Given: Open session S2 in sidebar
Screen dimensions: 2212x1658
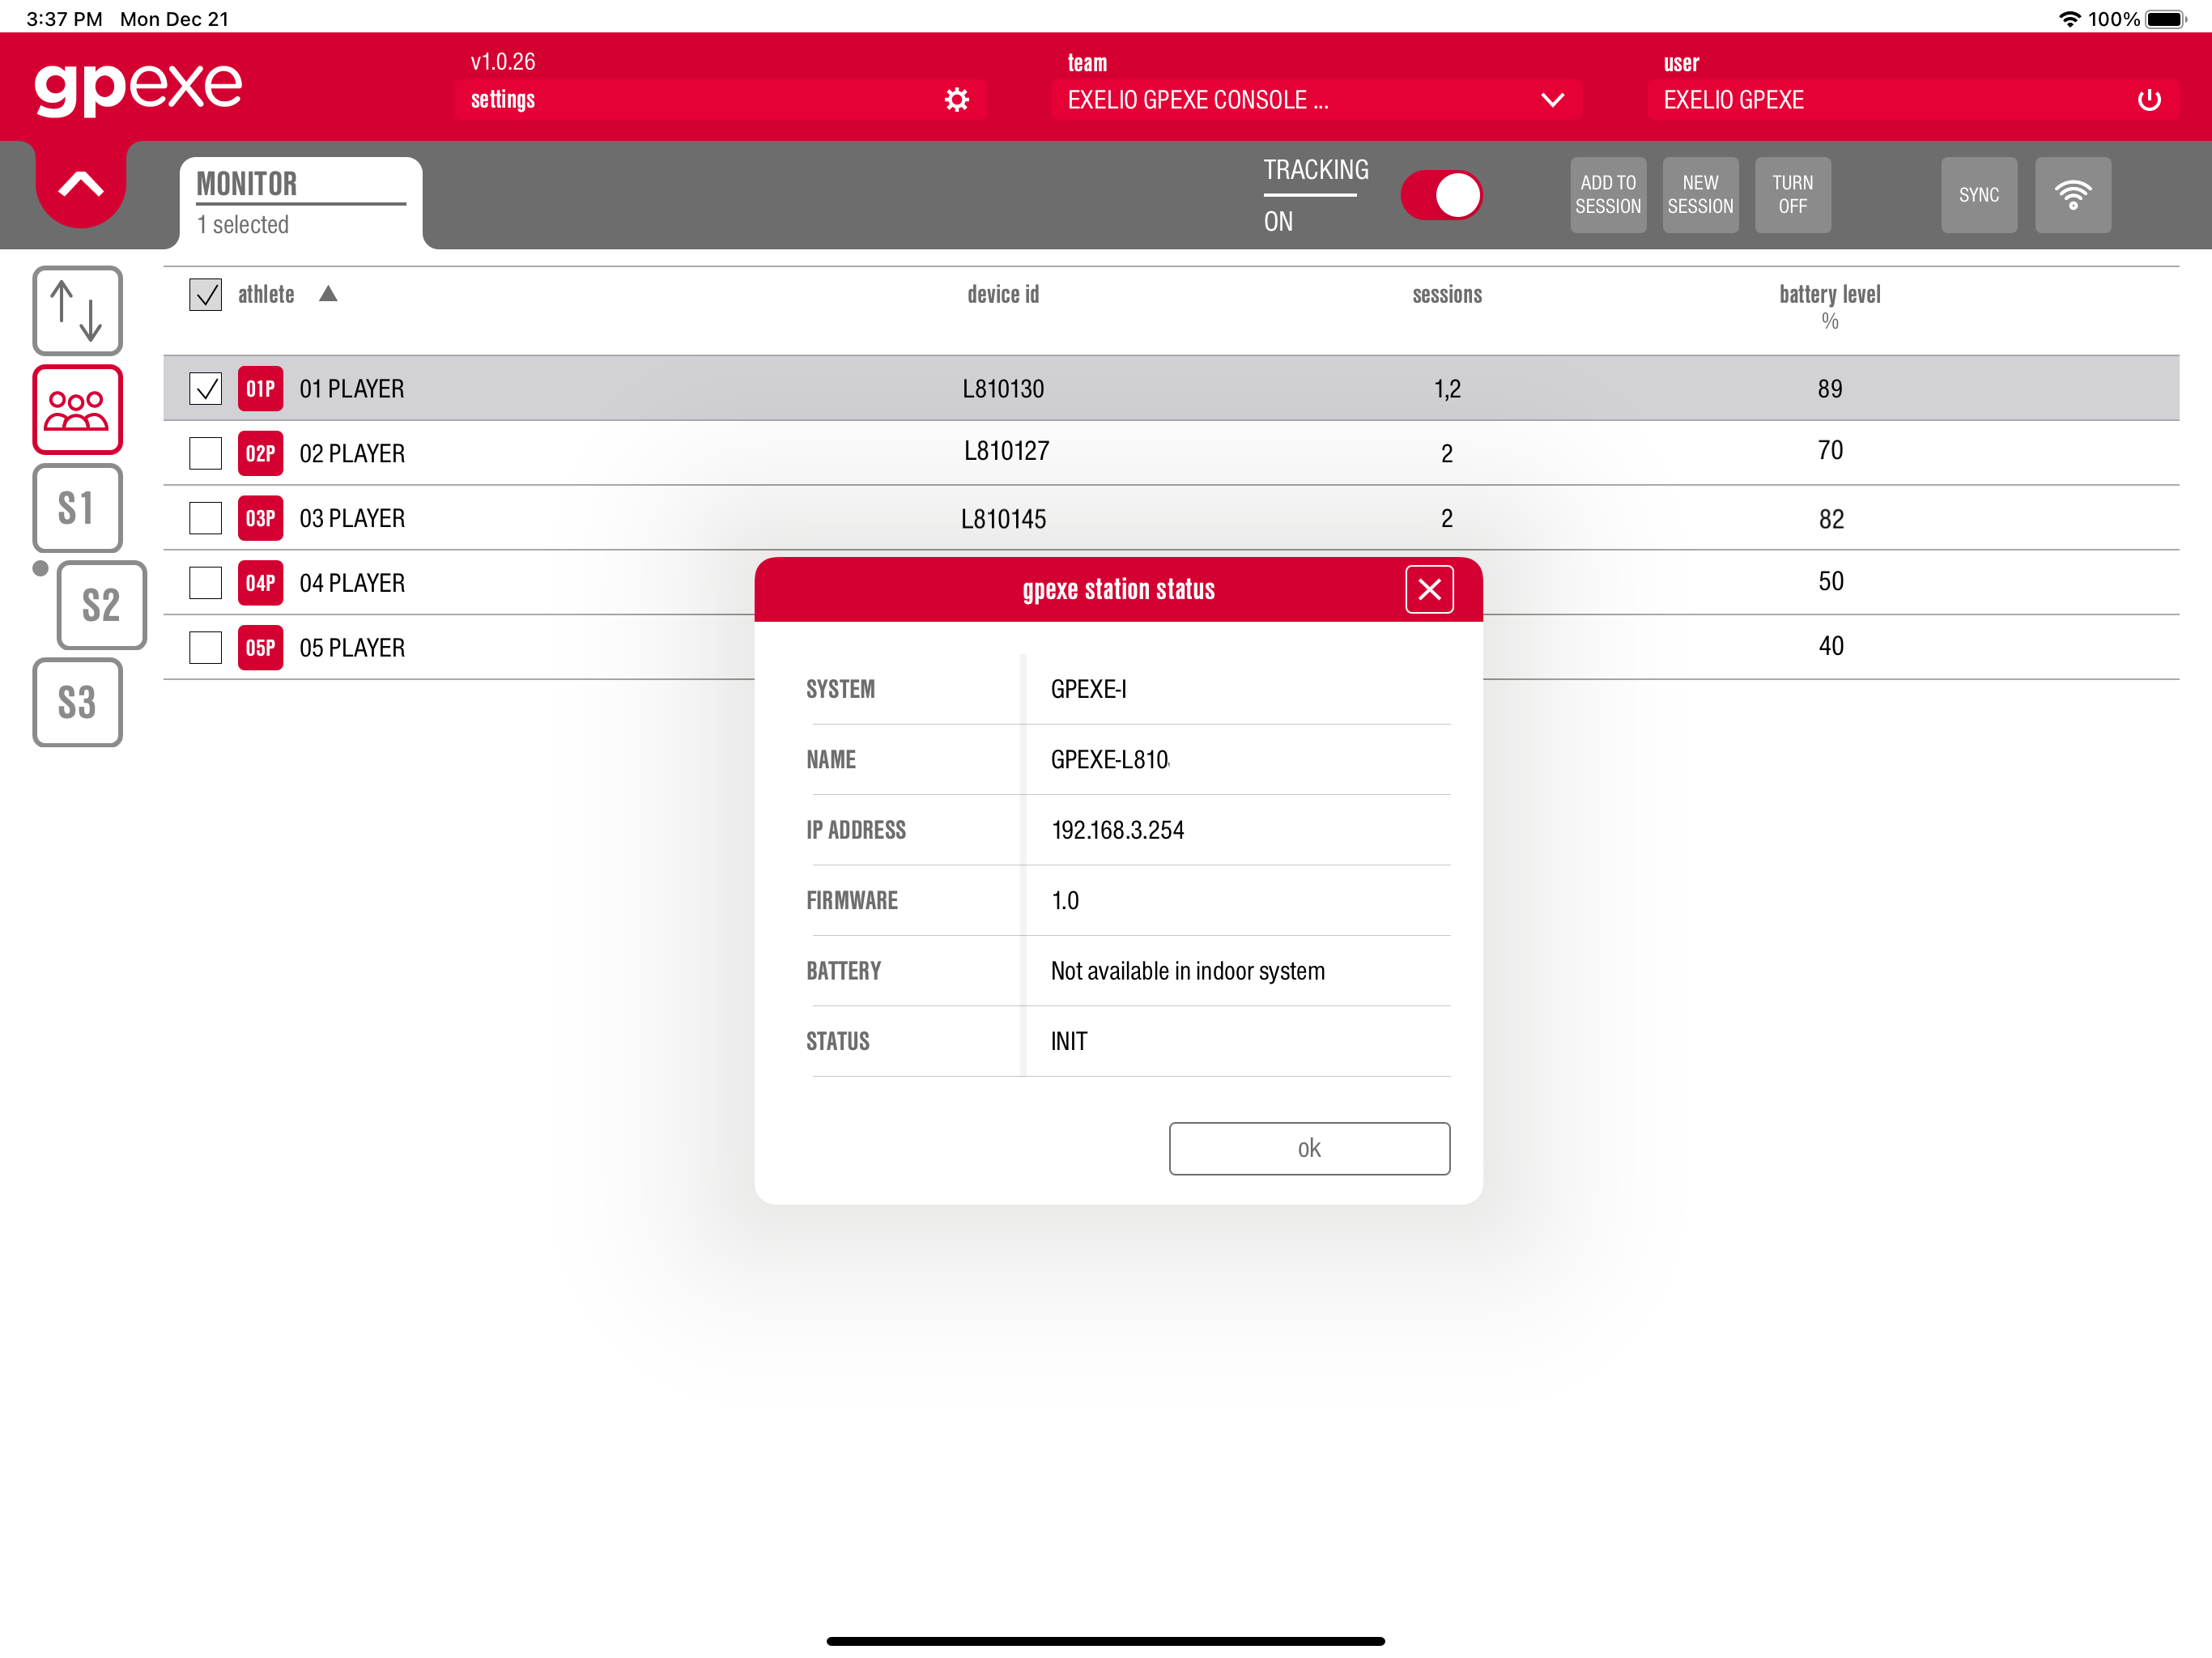Looking at the screenshot, I should point(101,605).
